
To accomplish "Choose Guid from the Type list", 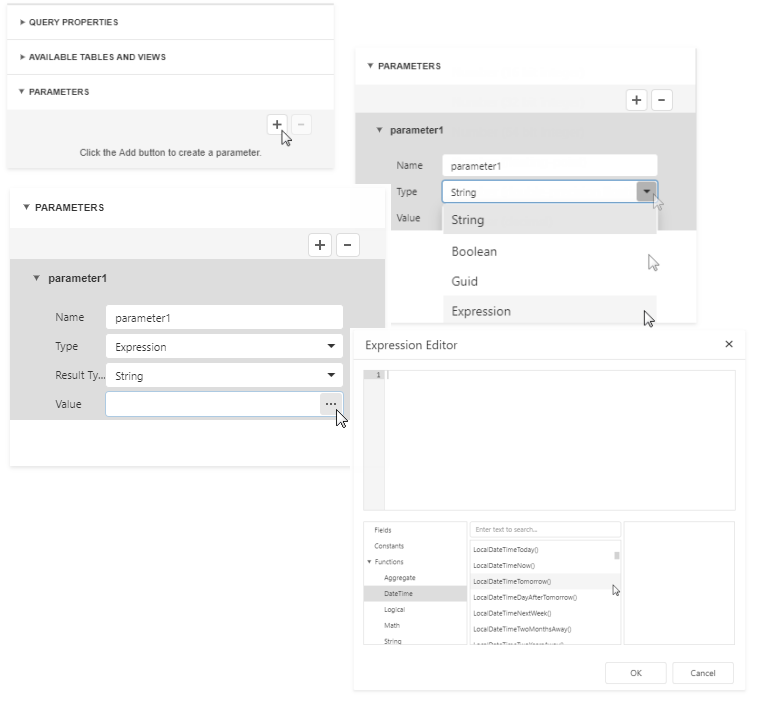I will [465, 282].
